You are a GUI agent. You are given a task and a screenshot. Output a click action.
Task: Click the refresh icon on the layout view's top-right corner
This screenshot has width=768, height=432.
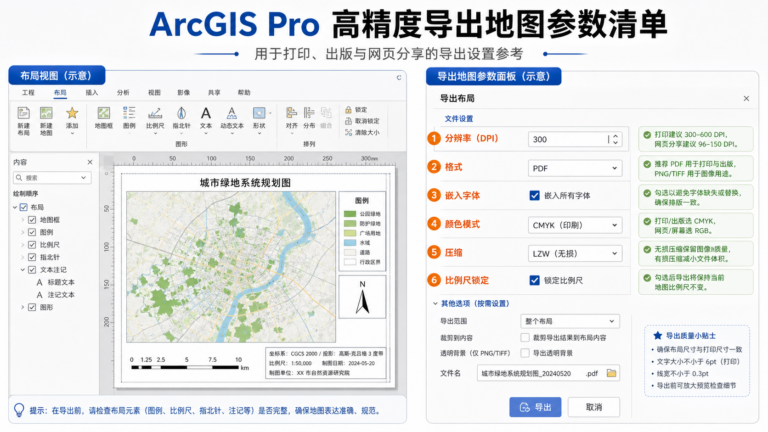[399, 77]
